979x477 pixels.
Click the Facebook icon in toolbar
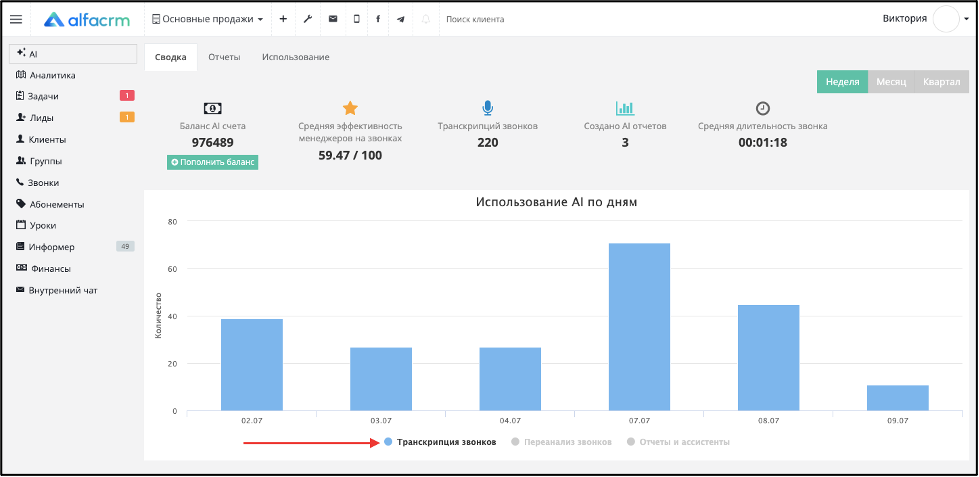[x=378, y=19]
